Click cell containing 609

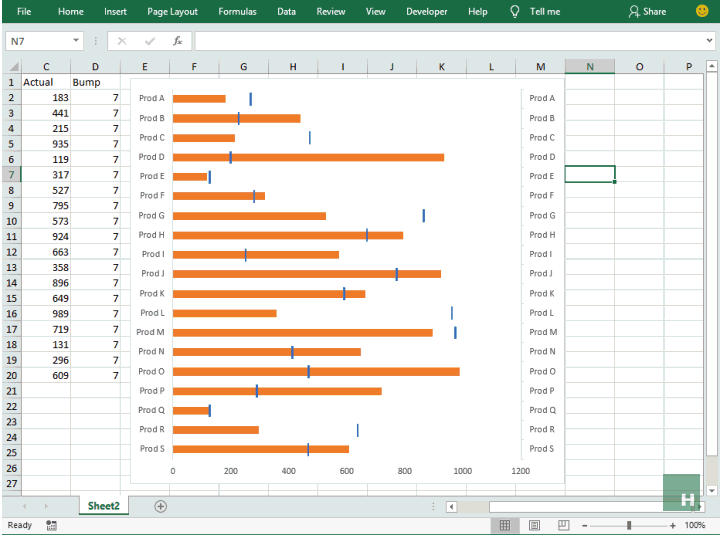pyautogui.click(x=46, y=376)
